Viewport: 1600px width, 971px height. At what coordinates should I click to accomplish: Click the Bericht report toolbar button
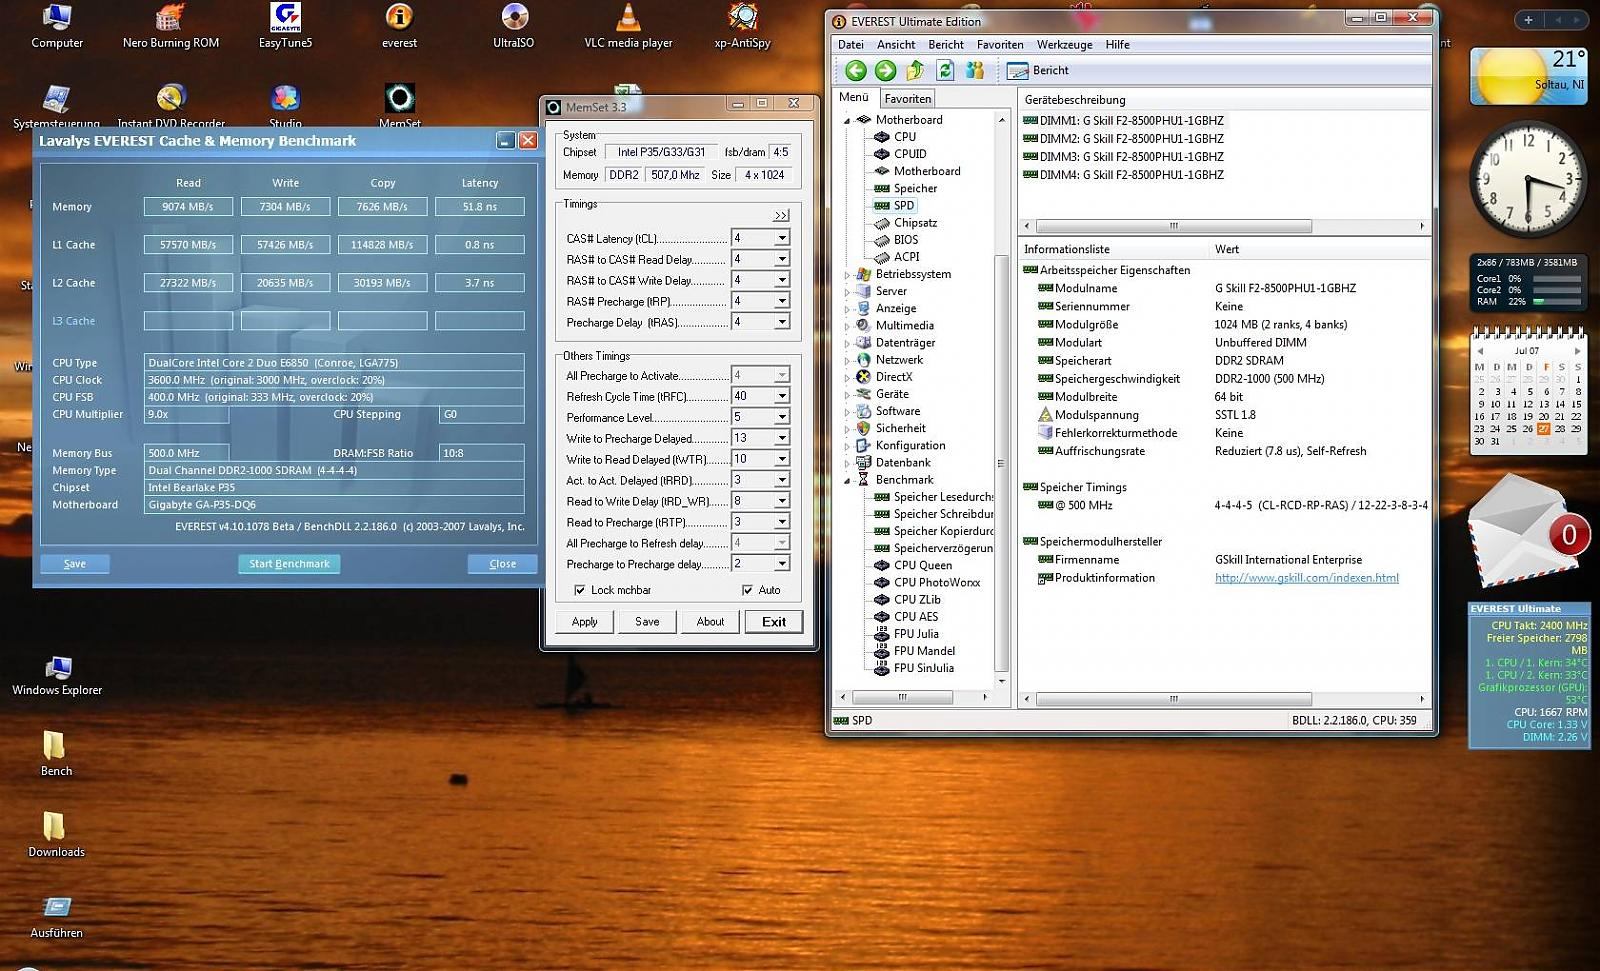pyautogui.click(x=1038, y=70)
